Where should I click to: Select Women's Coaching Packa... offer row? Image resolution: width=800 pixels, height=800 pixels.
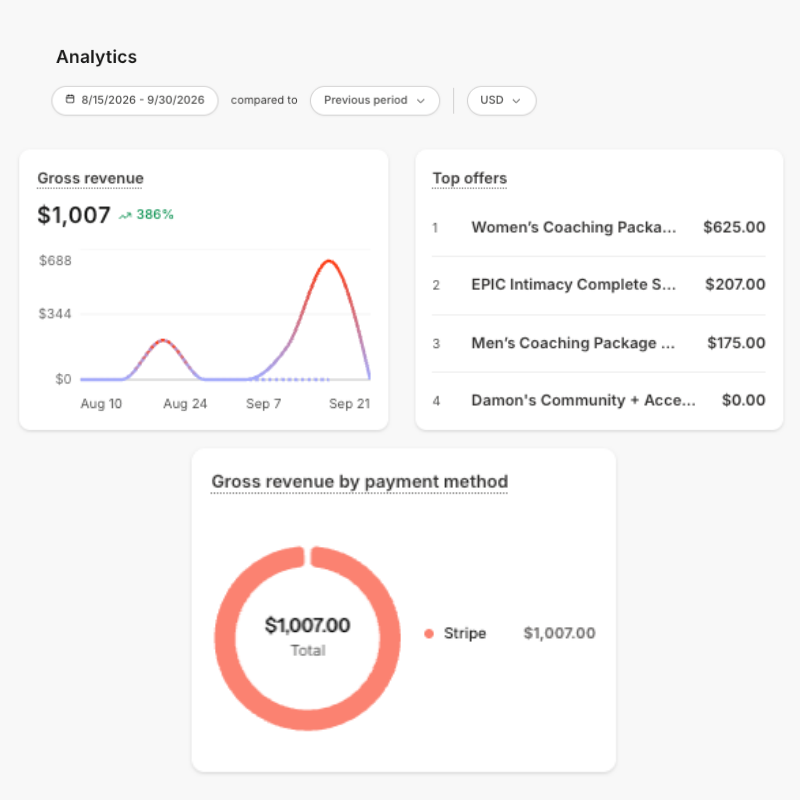[x=598, y=228]
